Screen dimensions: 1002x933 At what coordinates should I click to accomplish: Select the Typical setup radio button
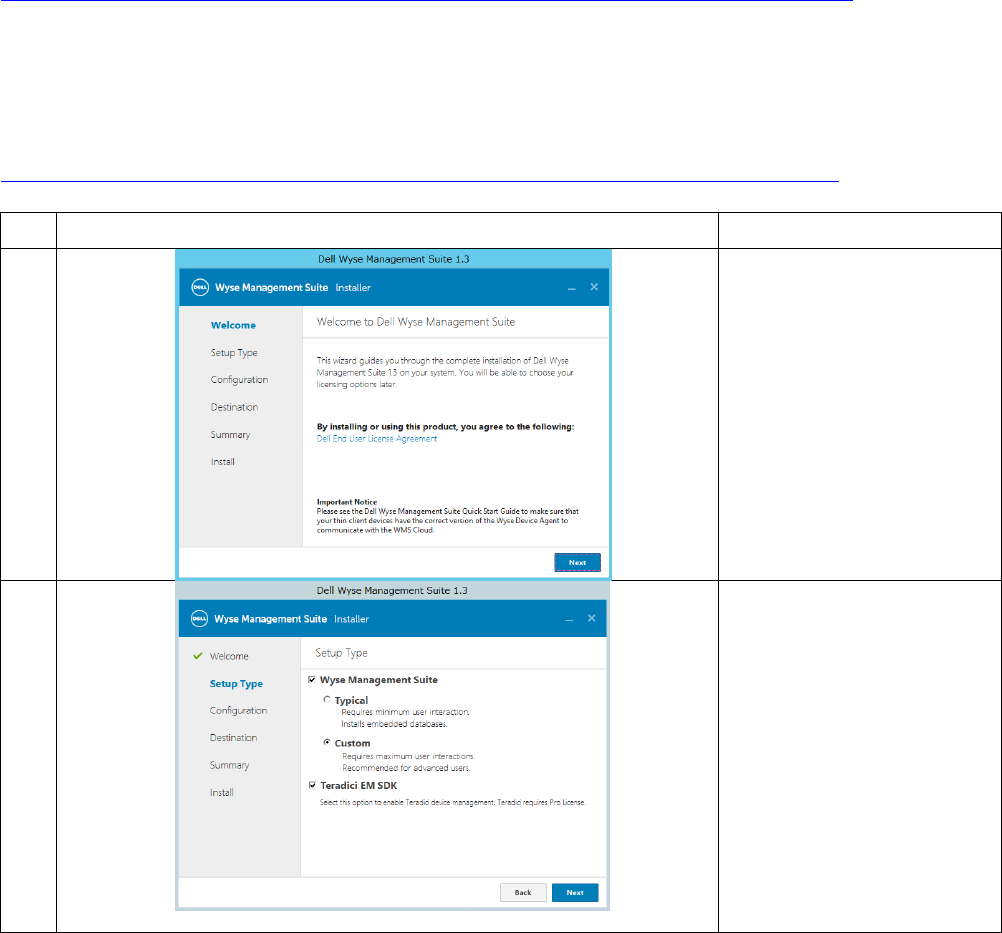[327, 700]
